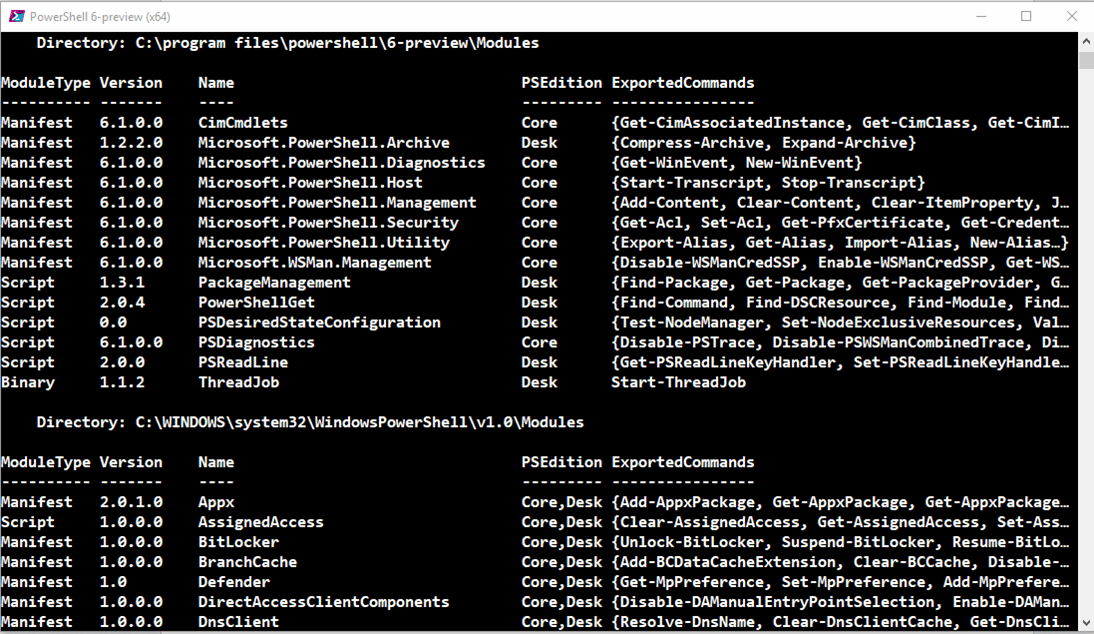Click the WindowsPowerShell v1.0 Modules directory path
The height and width of the screenshot is (634, 1094).
click(x=359, y=423)
